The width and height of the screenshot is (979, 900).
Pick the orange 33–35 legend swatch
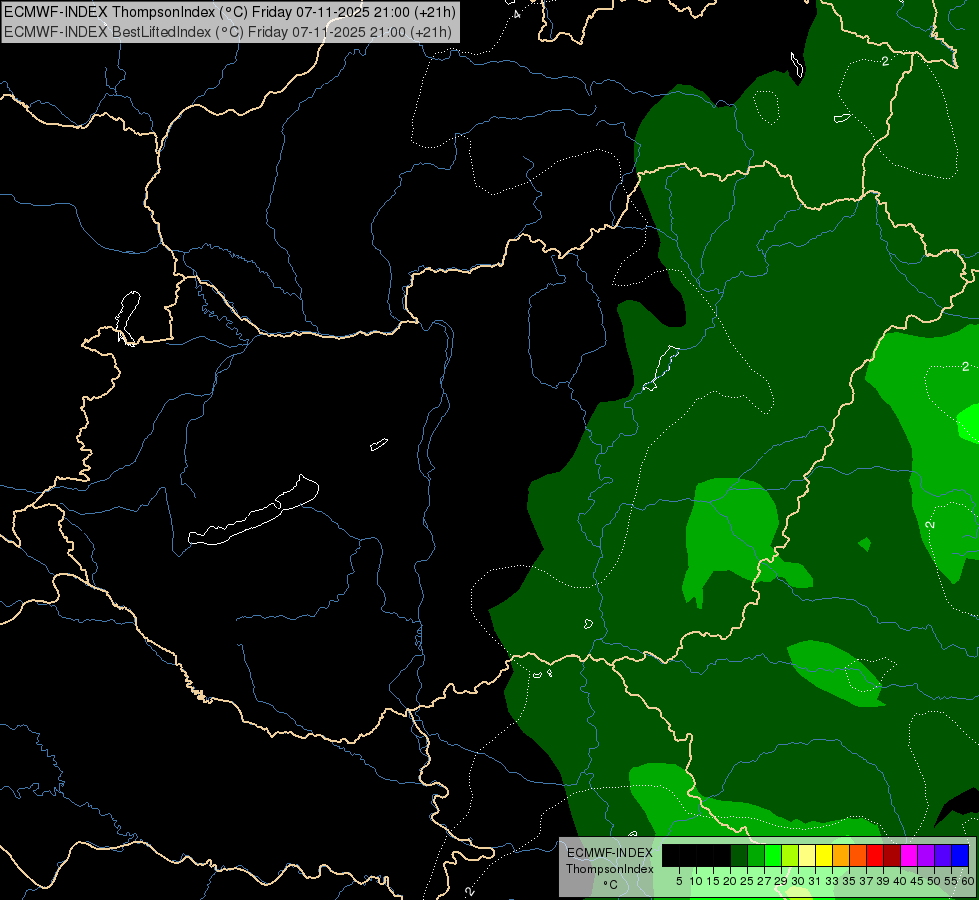coord(841,855)
